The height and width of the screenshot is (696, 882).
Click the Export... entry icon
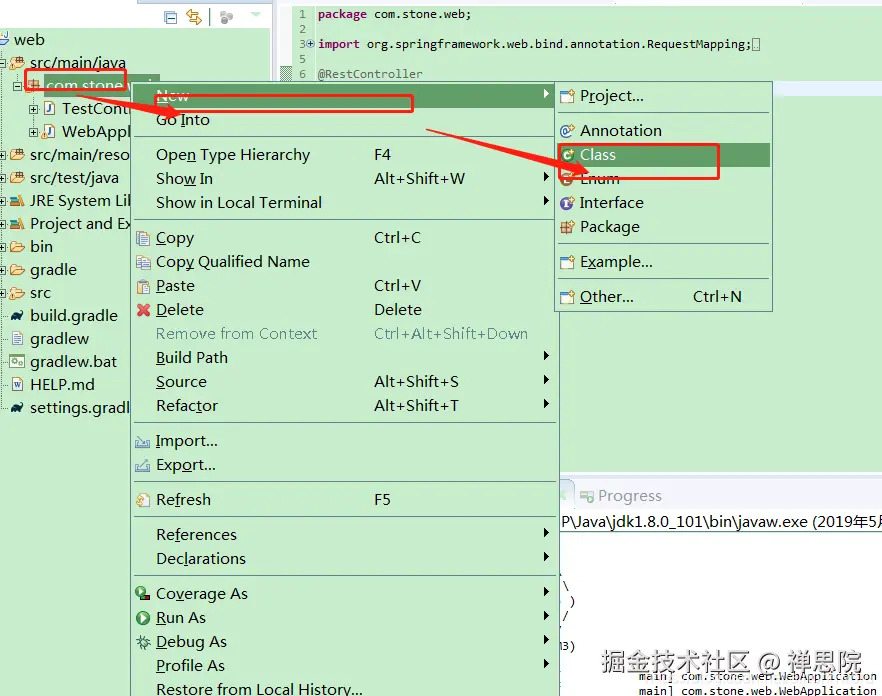(x=142, y=466)
